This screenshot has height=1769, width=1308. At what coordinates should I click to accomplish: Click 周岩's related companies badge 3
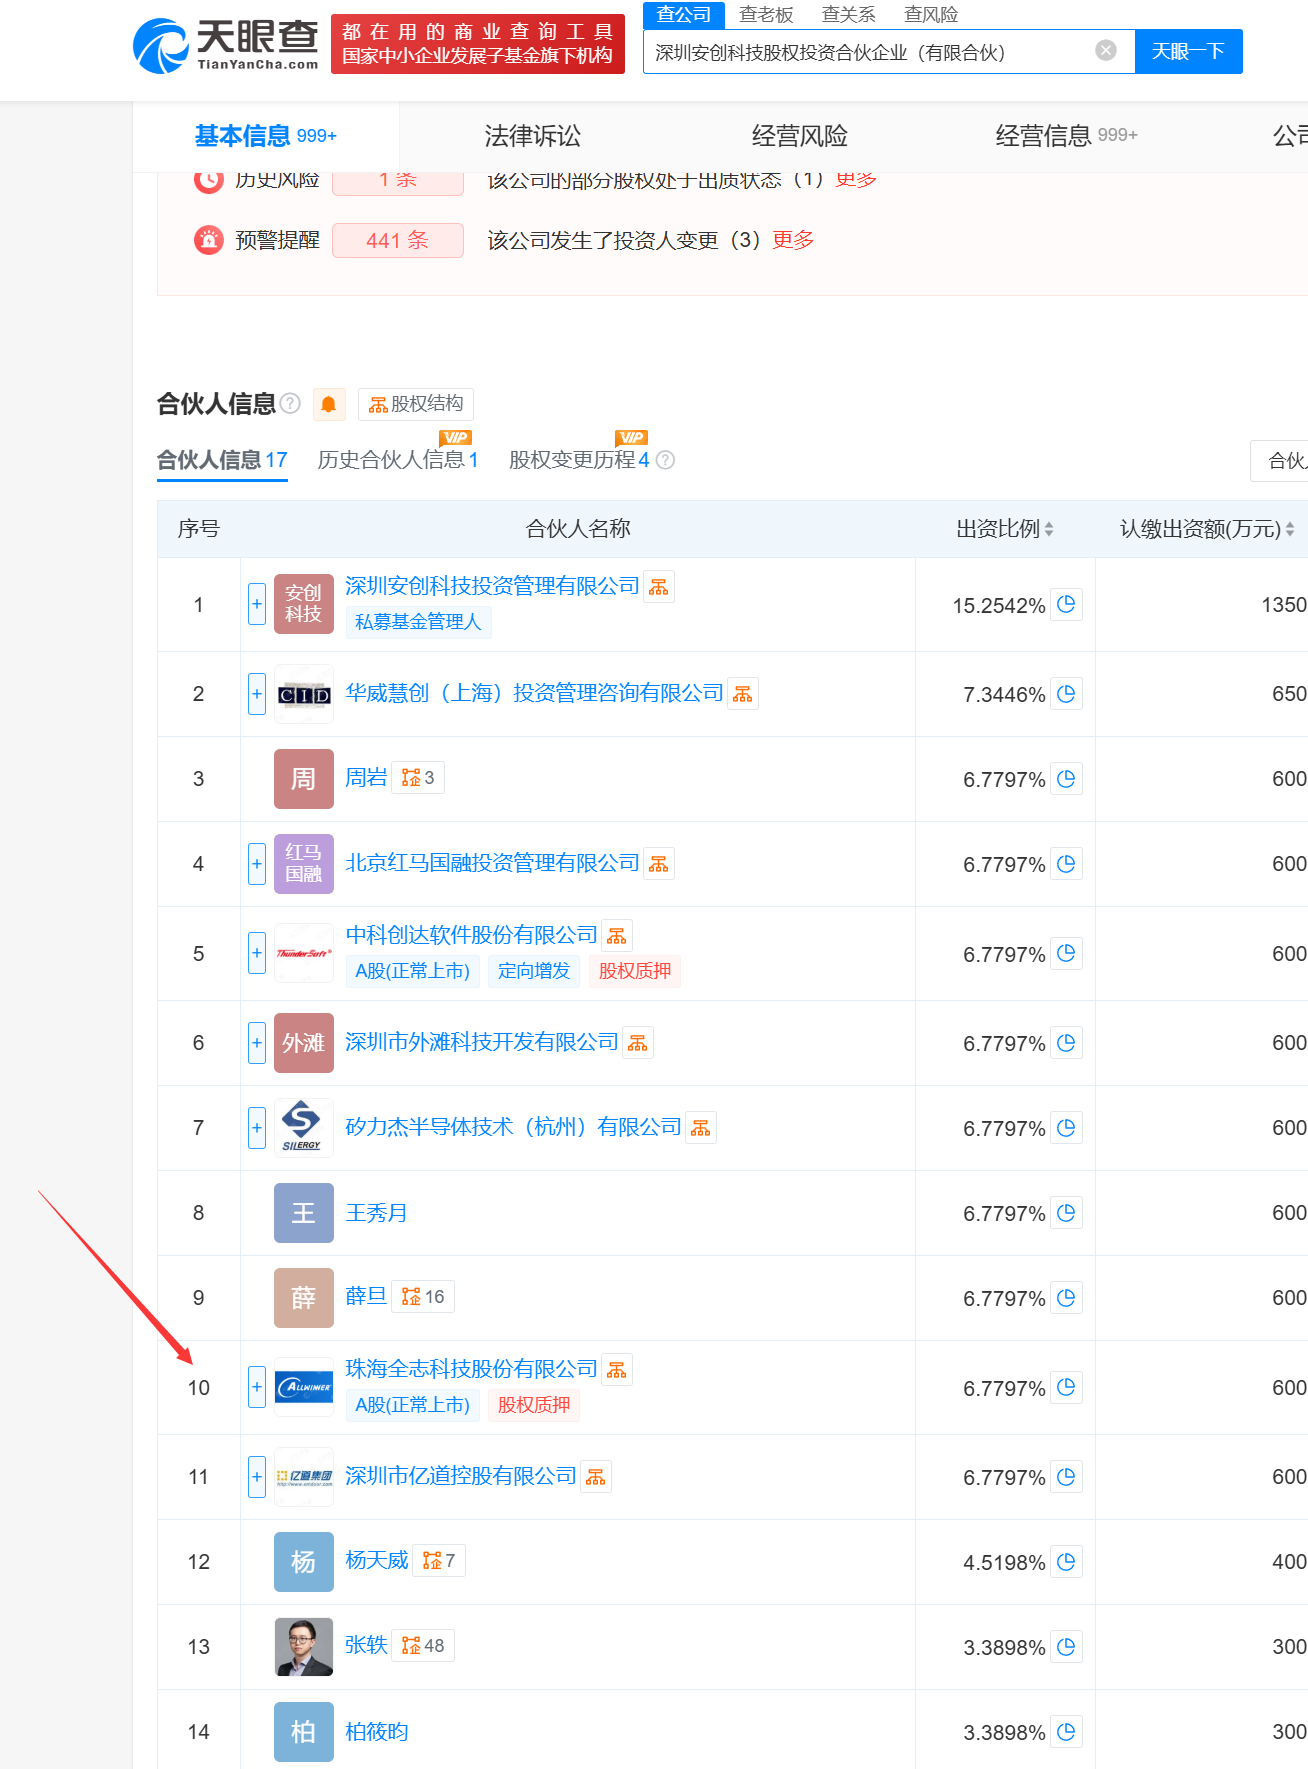pos(418,778)
